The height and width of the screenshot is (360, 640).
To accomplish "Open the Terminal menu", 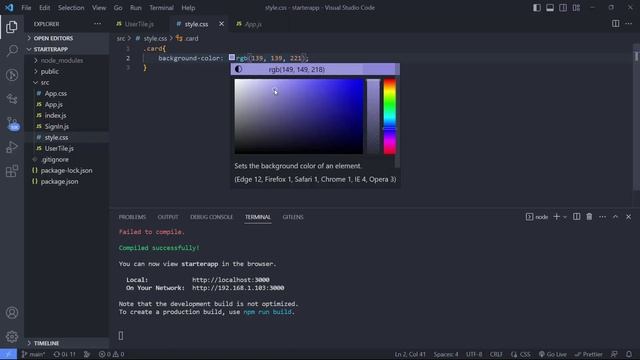I will pyautogui.click(x=161, y=8).
